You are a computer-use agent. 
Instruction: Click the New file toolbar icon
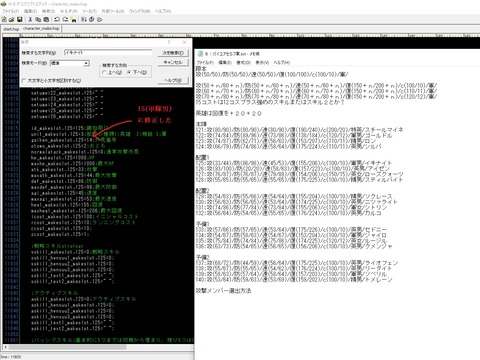(x=4, y=20)
